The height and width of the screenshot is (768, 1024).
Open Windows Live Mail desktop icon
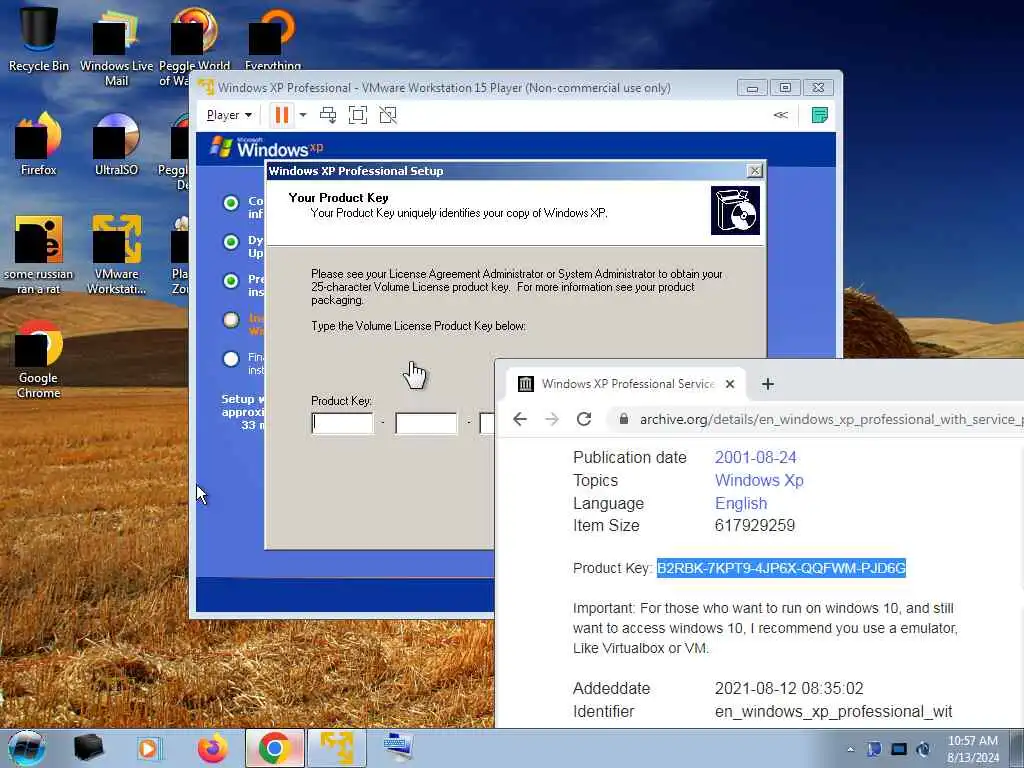[x=116, y=47]
